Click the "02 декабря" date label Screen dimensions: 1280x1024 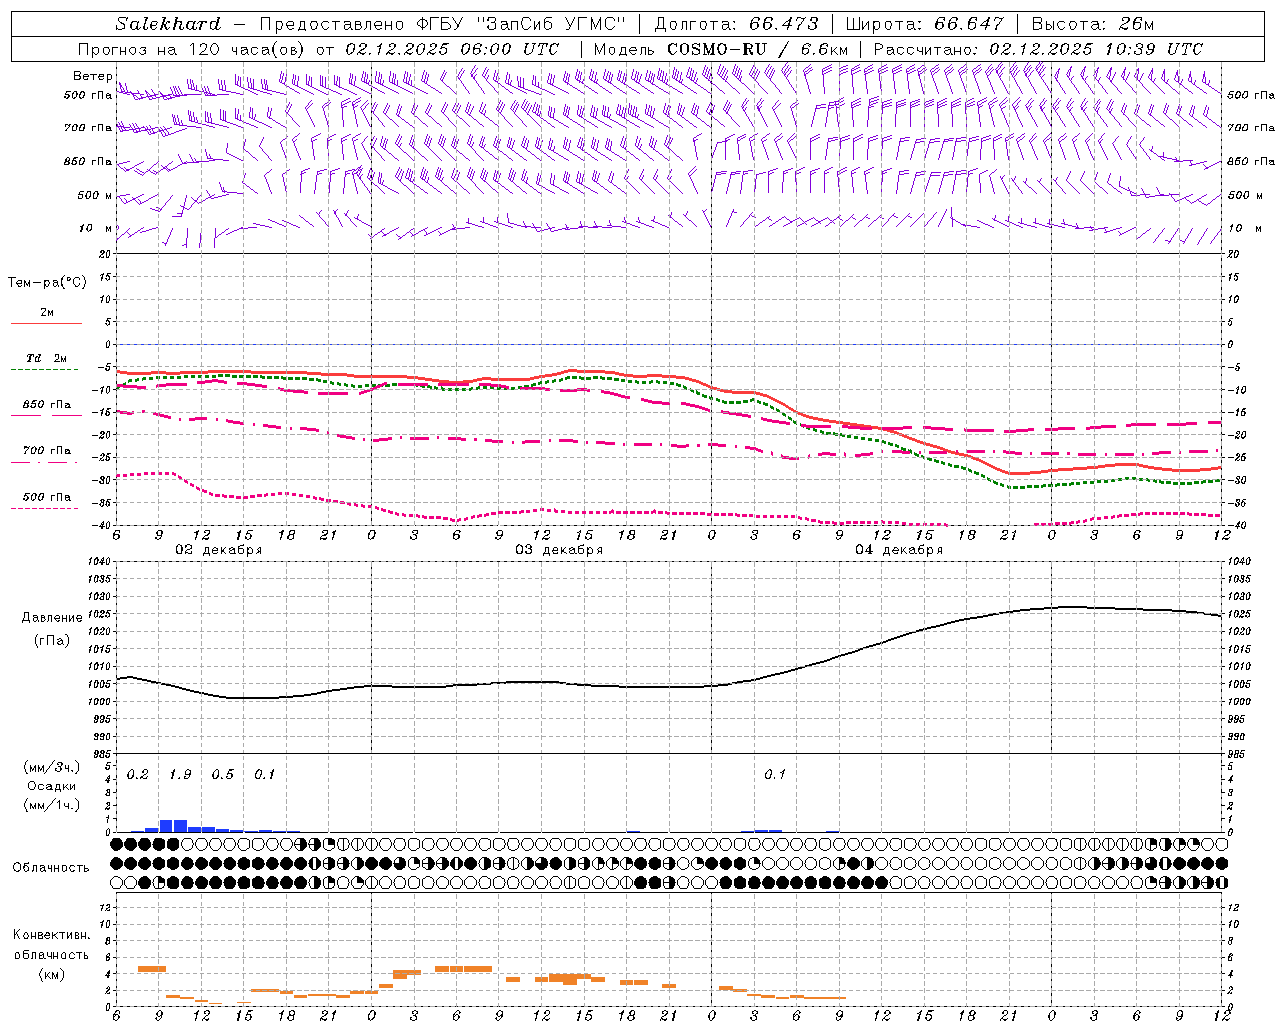pos(219,550)
